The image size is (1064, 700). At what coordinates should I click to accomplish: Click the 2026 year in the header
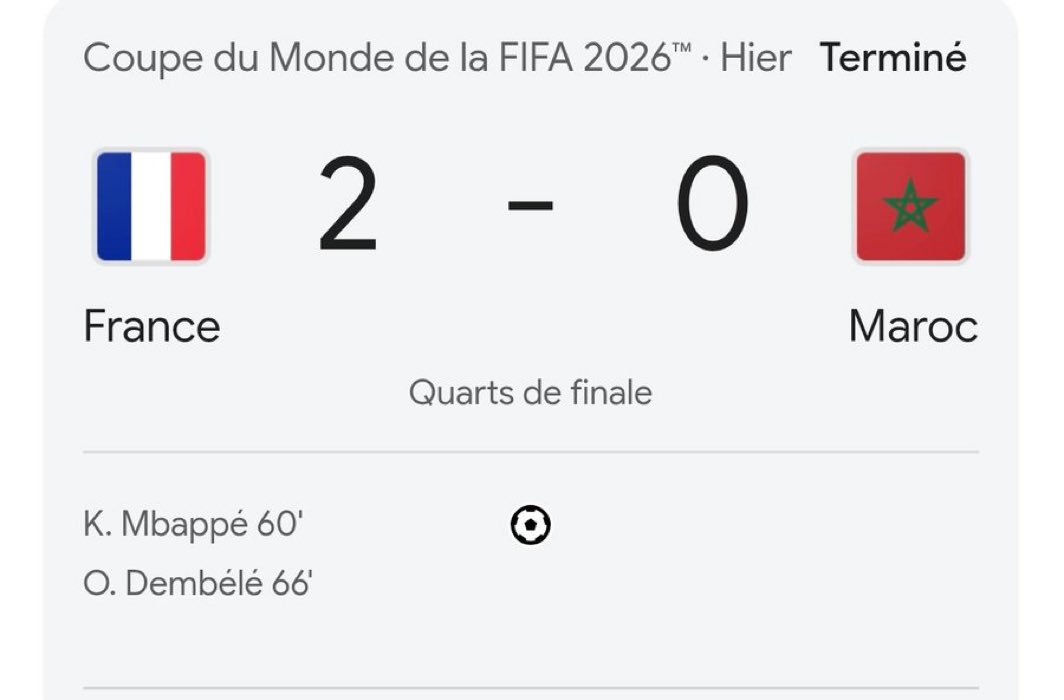pyautogui.click(x=627, y=58)
